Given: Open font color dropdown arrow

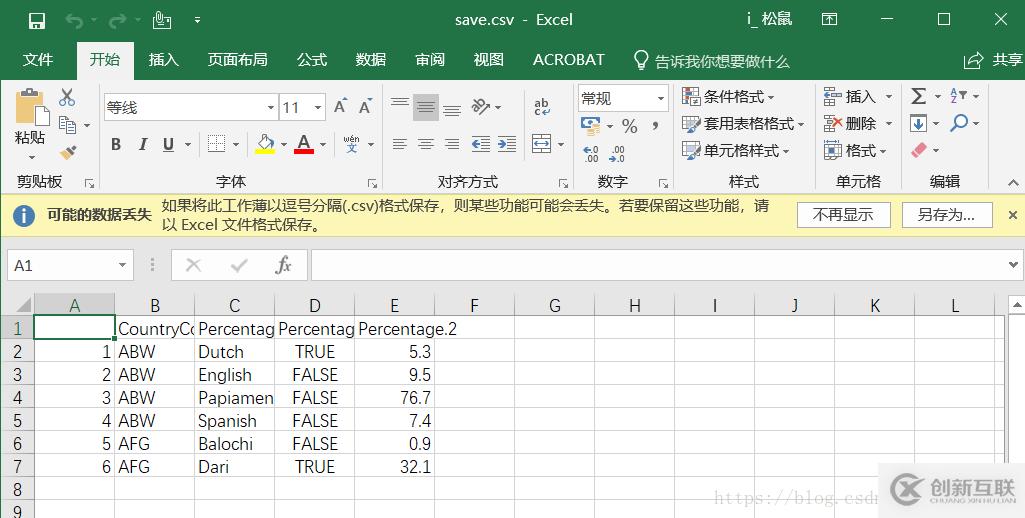Looking at the screenshot, I should pyautogui.click(x=323, y=145).
